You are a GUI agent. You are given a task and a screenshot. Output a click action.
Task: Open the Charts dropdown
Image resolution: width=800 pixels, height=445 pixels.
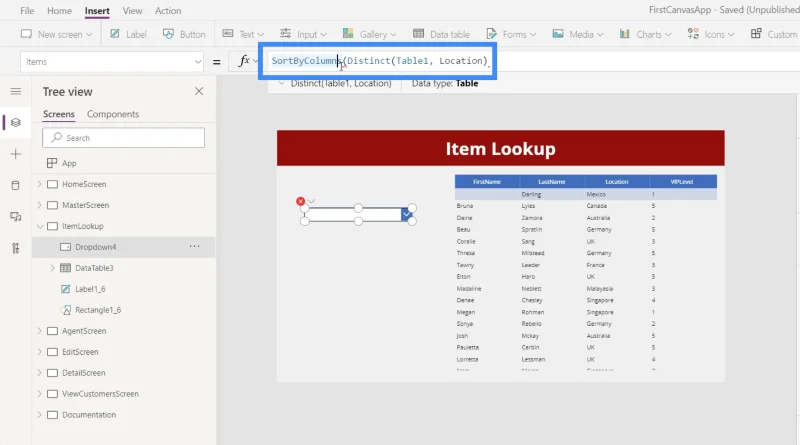(645, 34)
